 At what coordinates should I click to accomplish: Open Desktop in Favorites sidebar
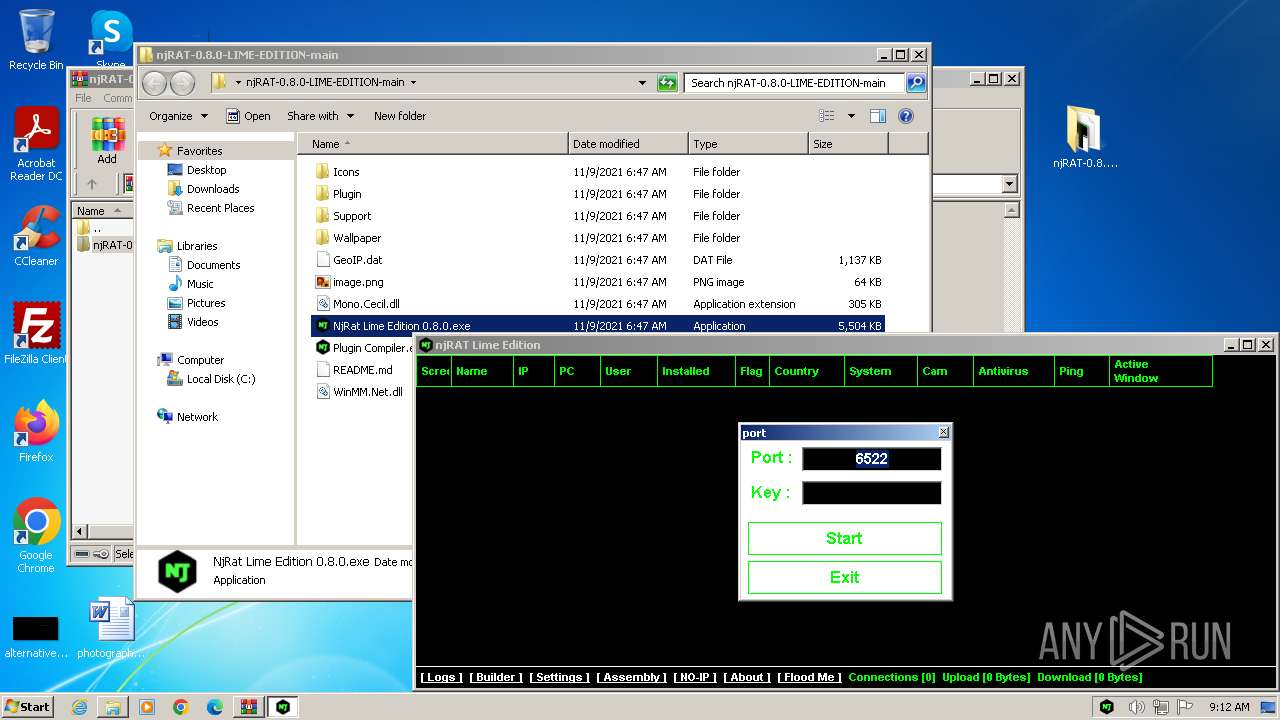click(x=206, y=170)
